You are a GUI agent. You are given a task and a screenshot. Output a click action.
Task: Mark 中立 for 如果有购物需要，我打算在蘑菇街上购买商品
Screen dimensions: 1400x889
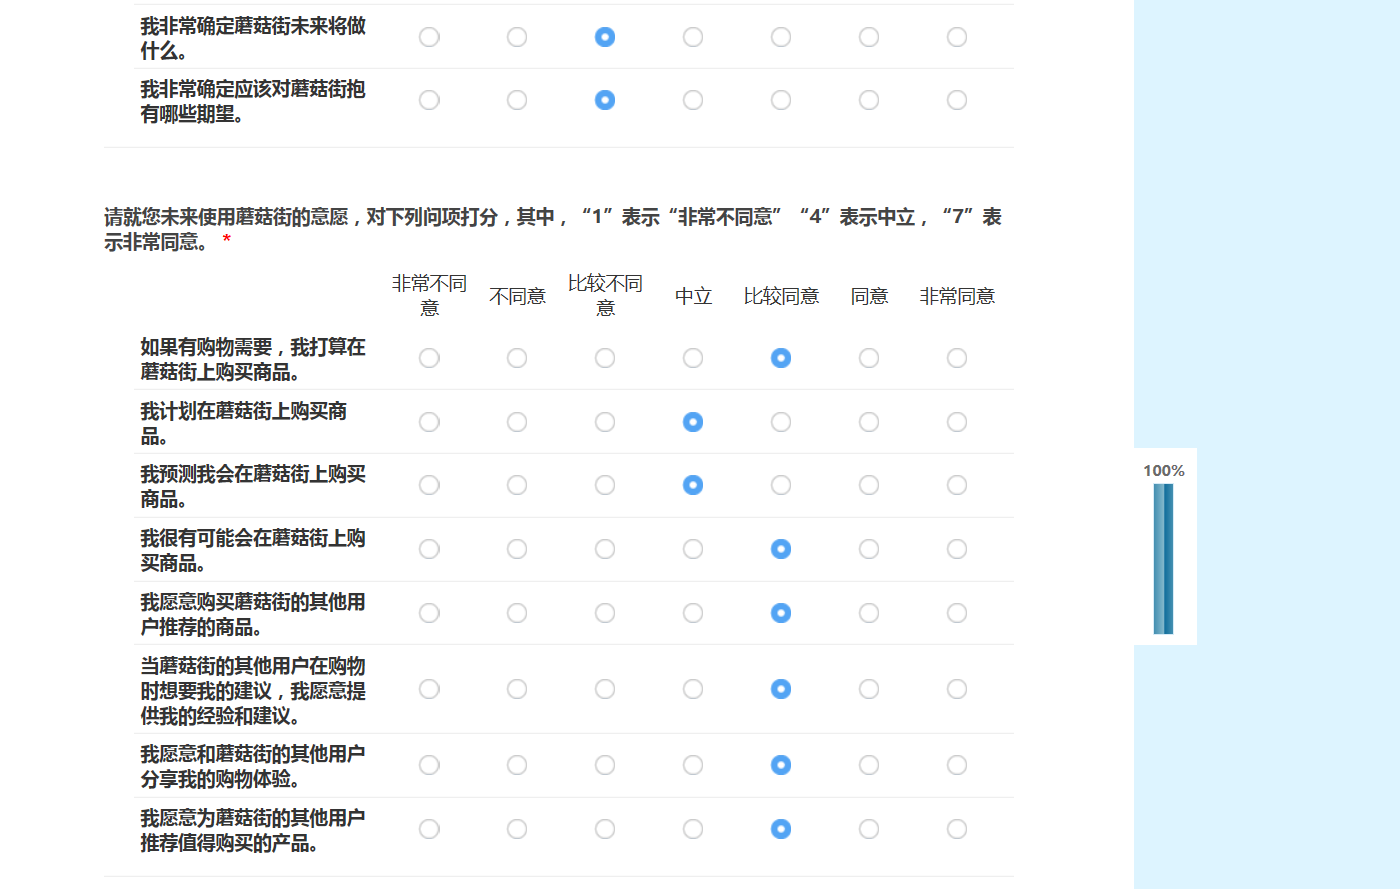[693, 358]
